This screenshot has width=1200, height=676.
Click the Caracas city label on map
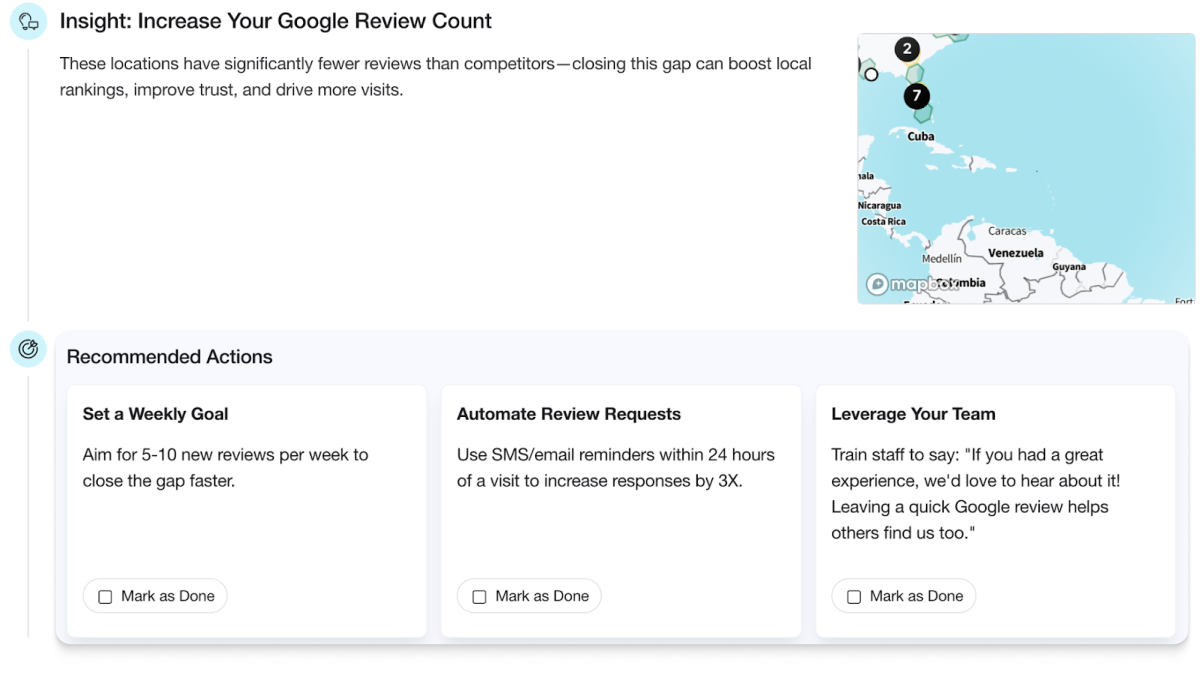tap(1007, 231)
